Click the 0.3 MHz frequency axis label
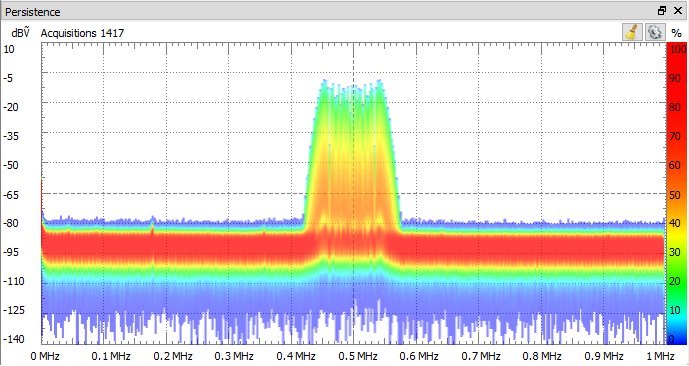 [234, 355]
